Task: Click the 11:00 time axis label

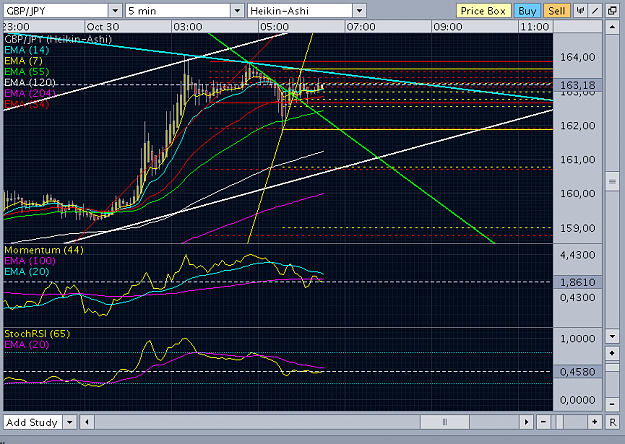Action: tap(535, 27)
